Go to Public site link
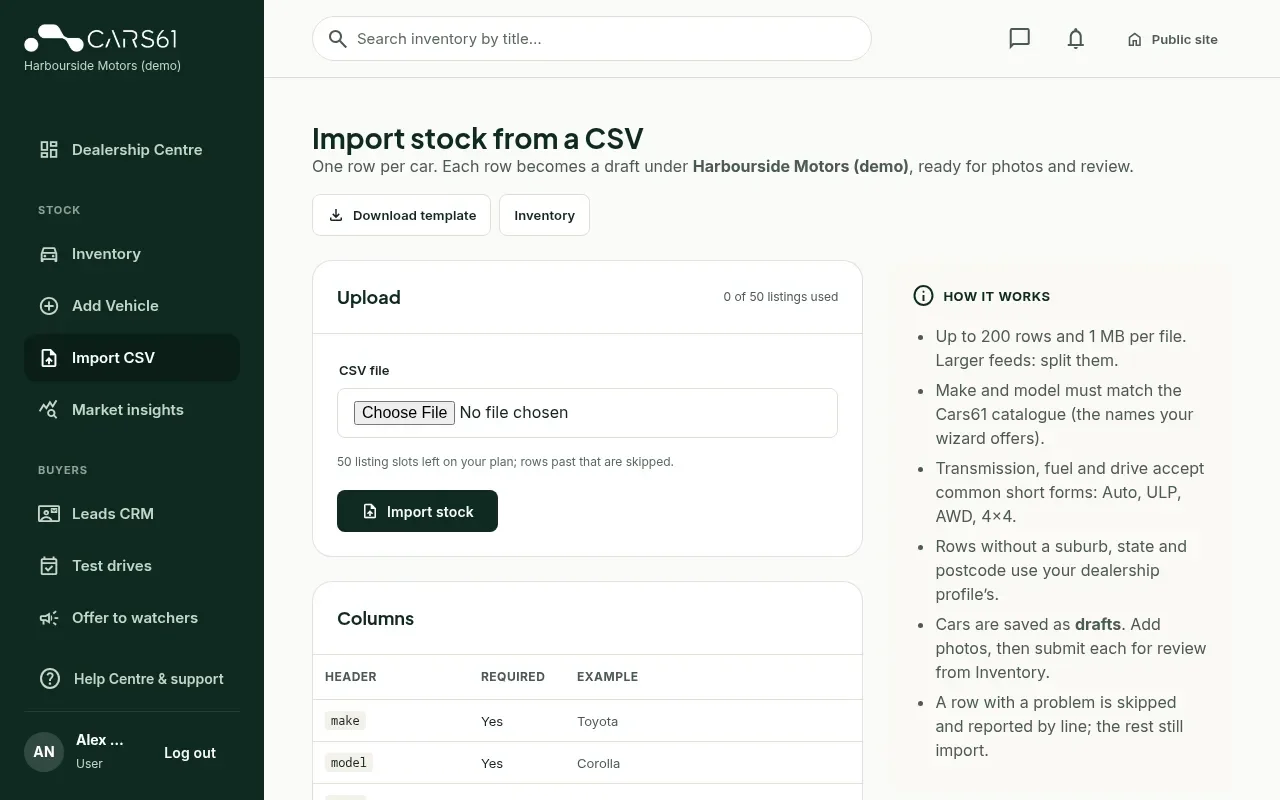The width and height of the screenshot is (1280, 800). (1172, 39)
